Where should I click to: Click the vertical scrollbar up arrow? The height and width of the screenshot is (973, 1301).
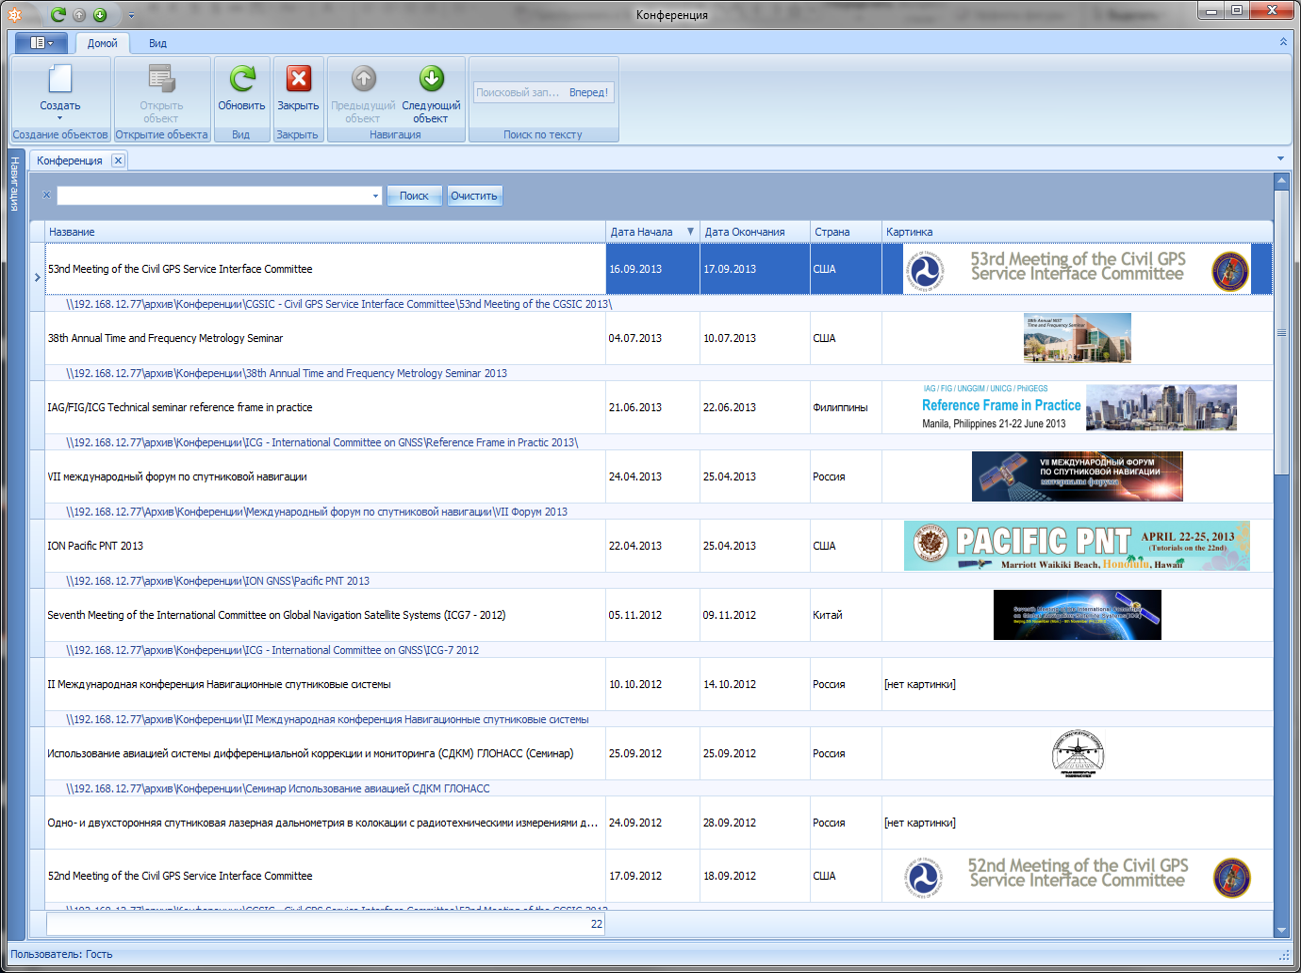1281,181
